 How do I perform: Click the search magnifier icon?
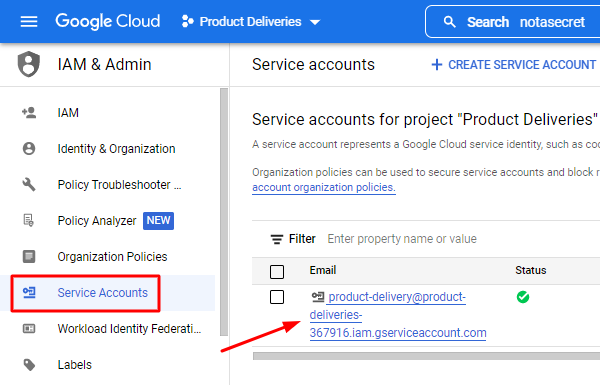pos(450,22)
